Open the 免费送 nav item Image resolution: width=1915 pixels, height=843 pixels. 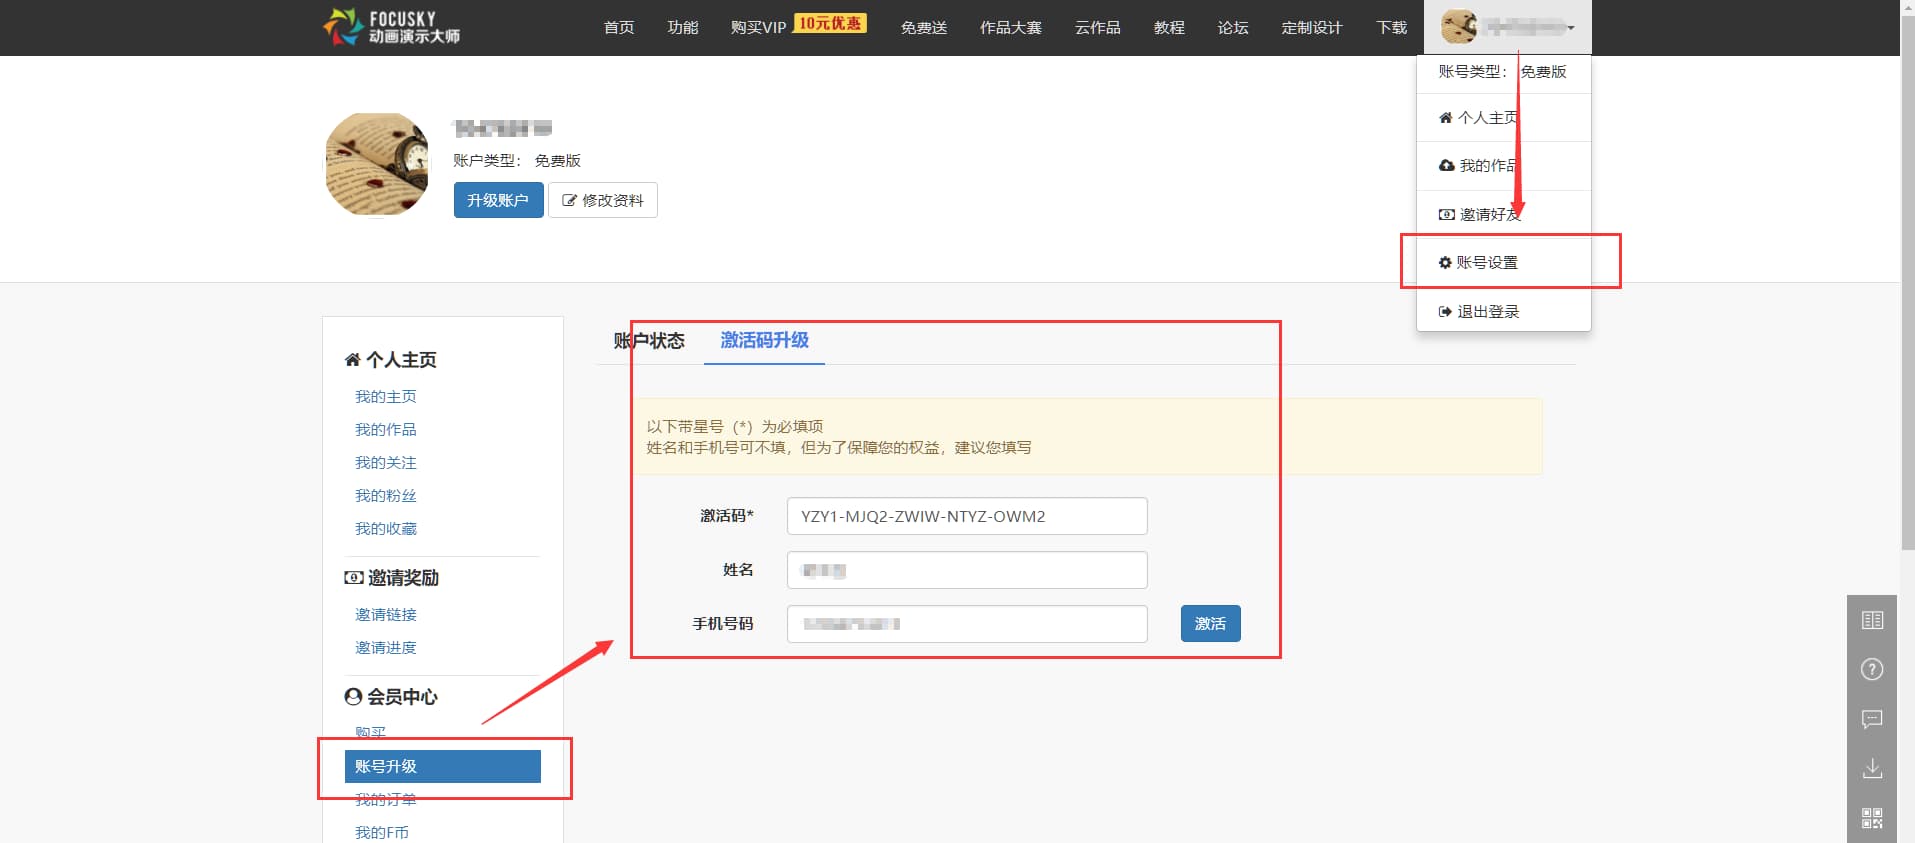924,27
